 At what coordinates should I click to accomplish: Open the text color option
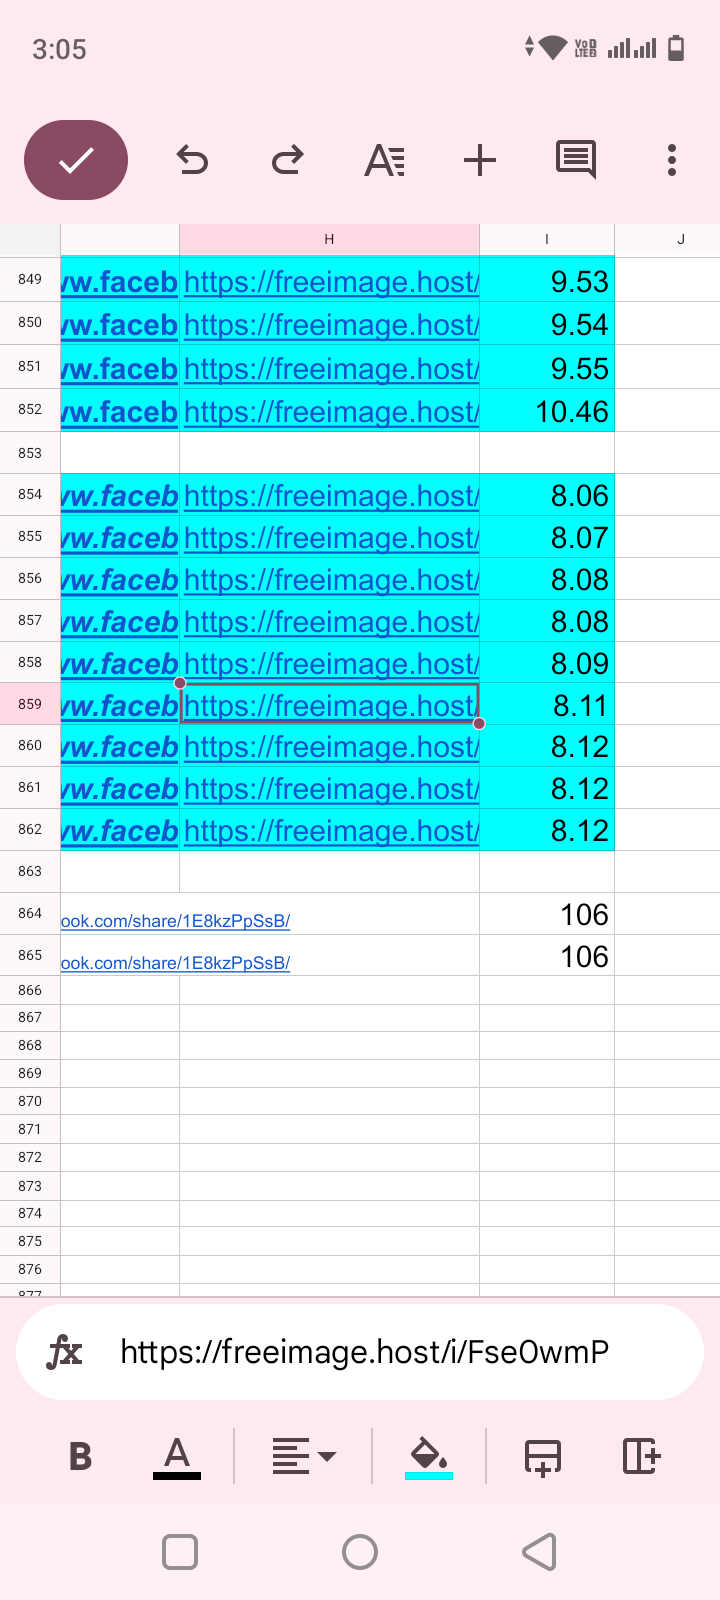(177, 1456)
